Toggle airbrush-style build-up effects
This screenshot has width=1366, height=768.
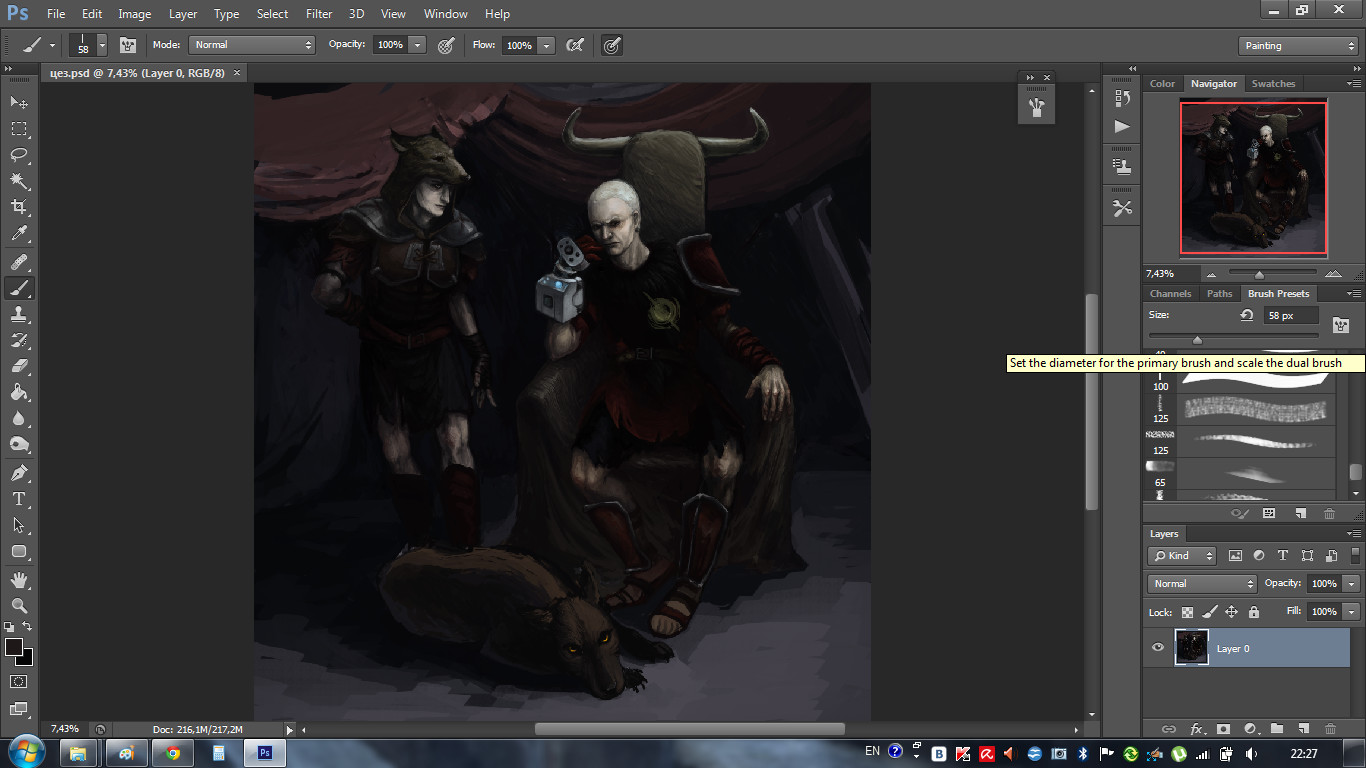click(x=575, y=45)
